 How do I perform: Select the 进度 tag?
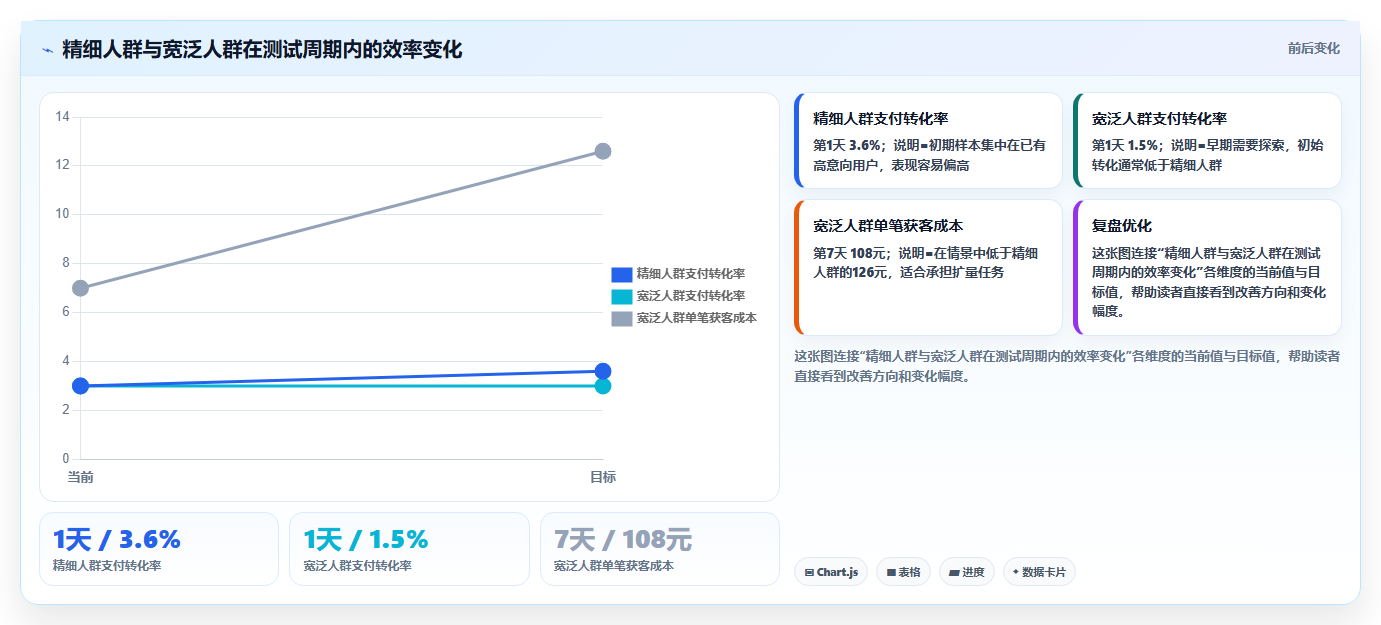pos(966,572)
